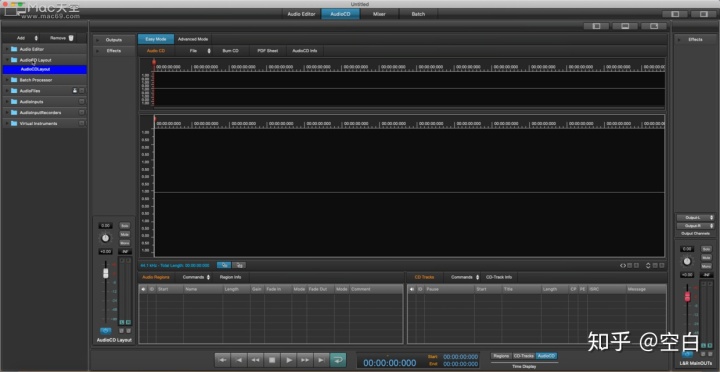
Task: Click the right sidebar toggle icon in the title bar area
Action: (703, 14)
